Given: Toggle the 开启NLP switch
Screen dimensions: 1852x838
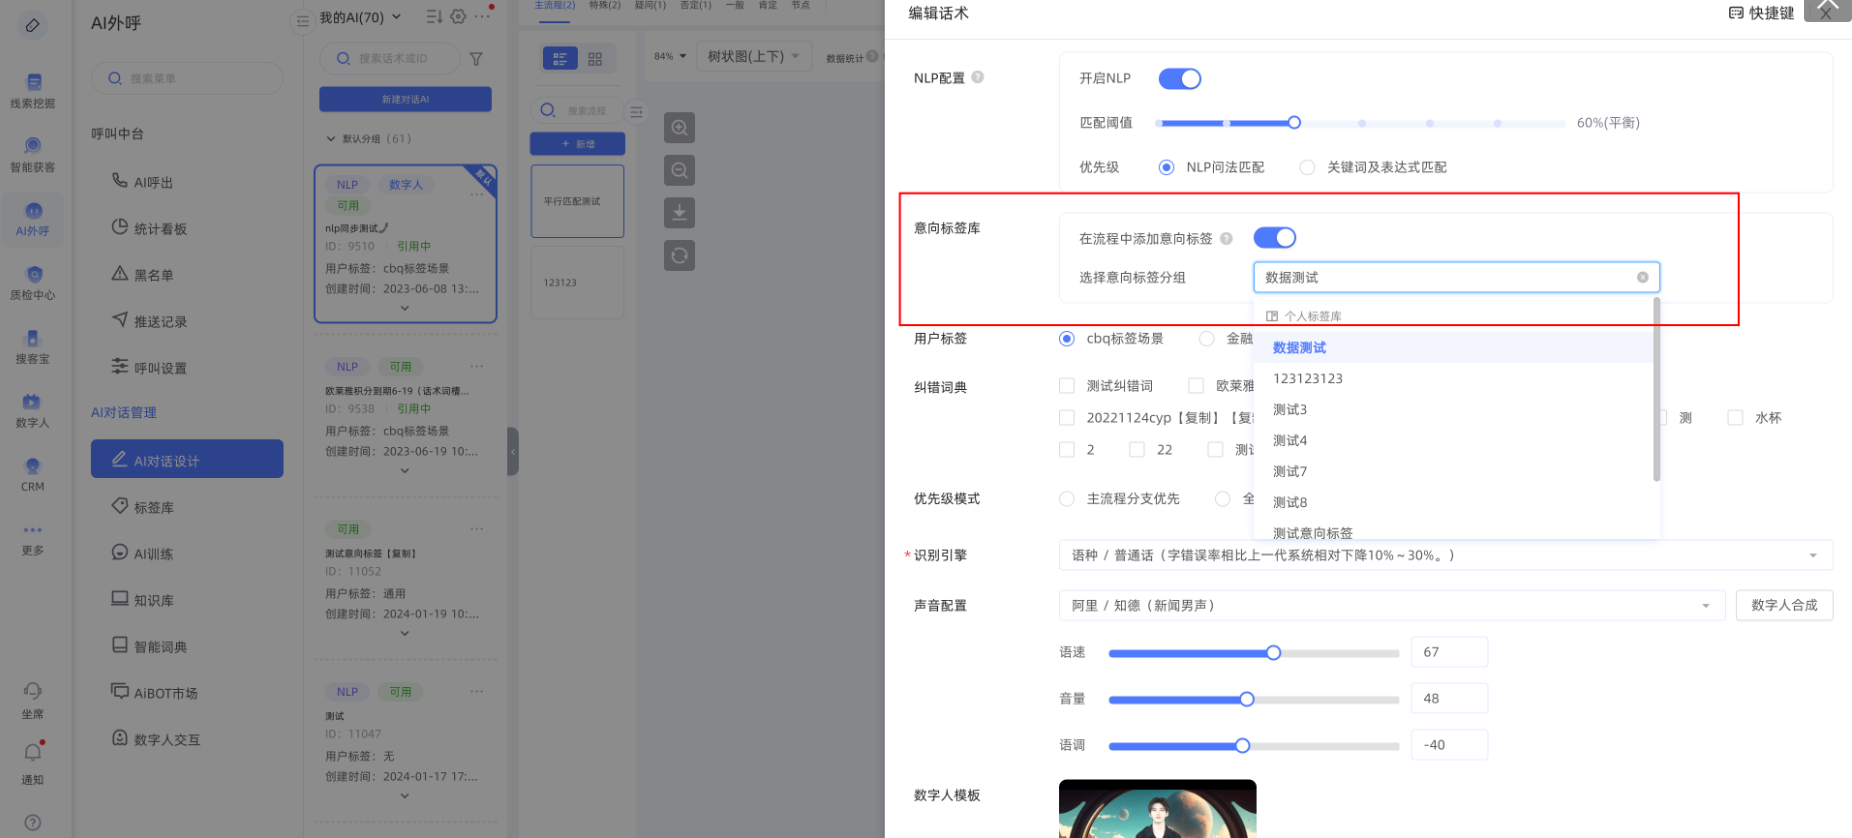Looking at the screenshot, I should point(1179,79).
